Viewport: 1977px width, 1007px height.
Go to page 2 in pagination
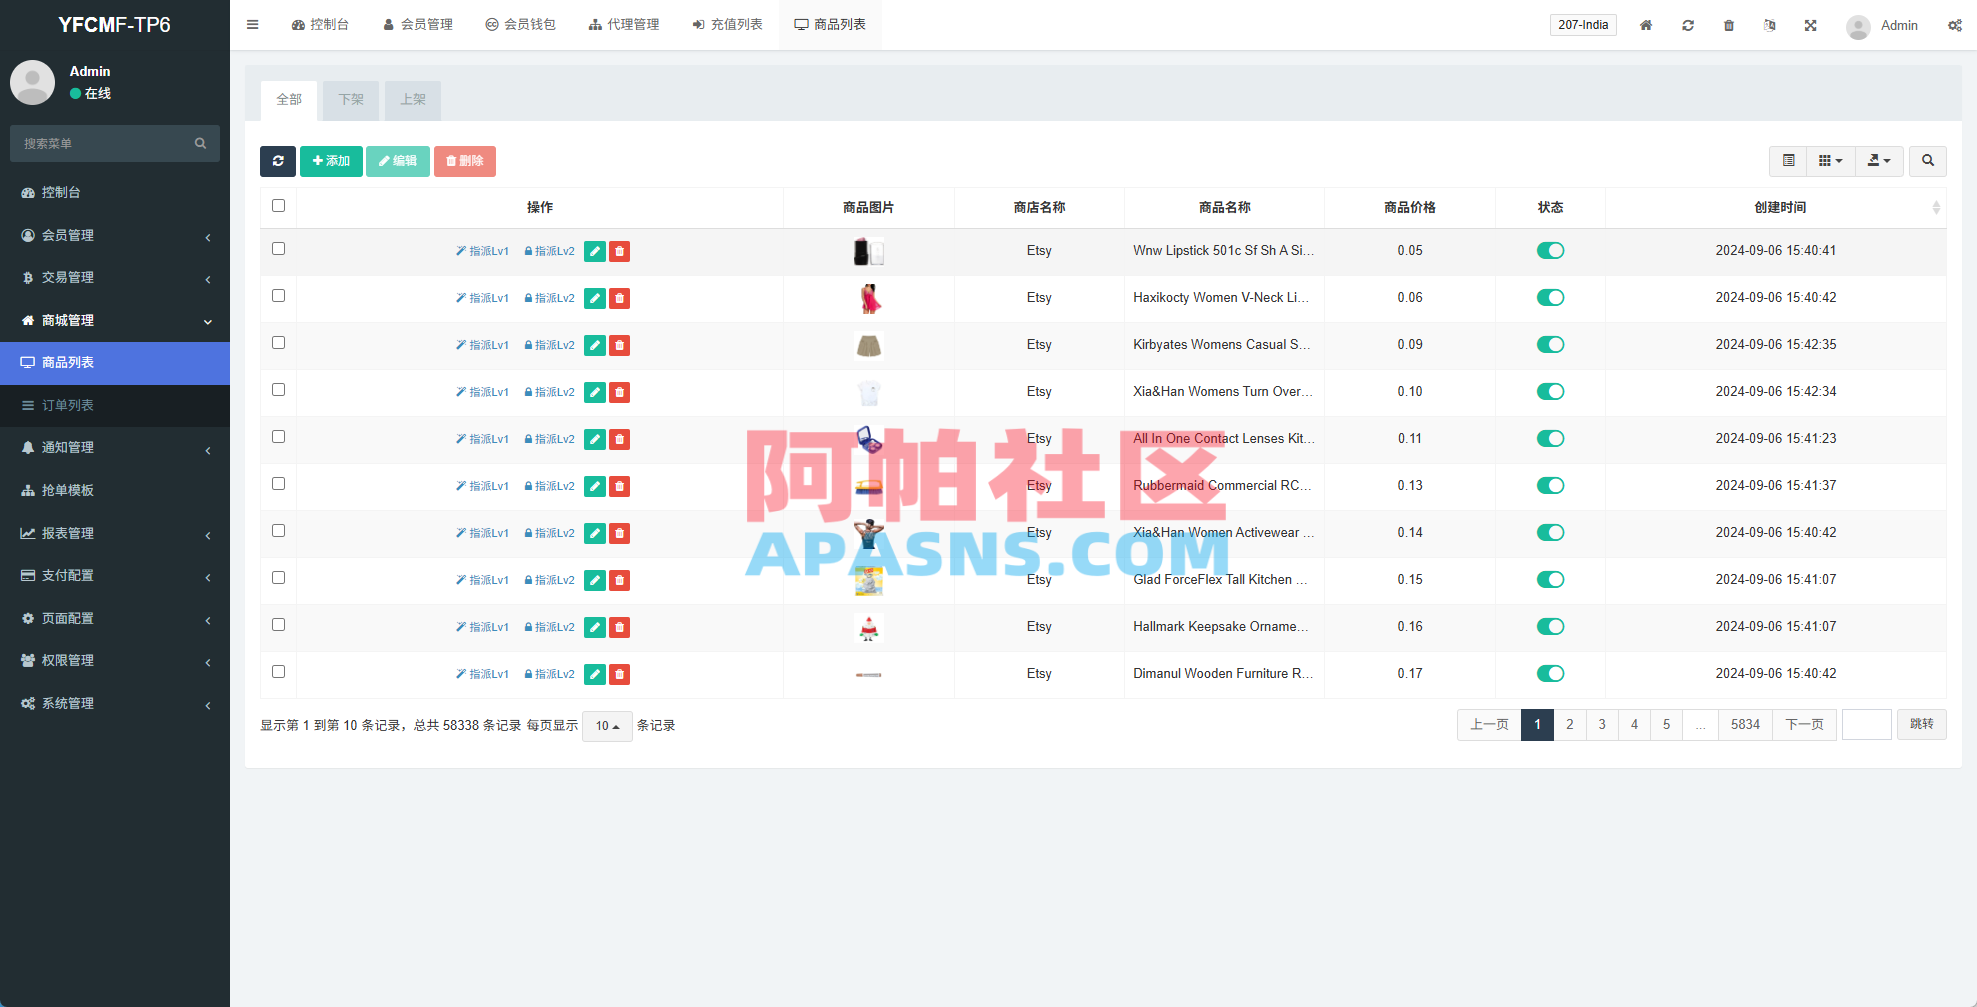tap(1570, 725)
